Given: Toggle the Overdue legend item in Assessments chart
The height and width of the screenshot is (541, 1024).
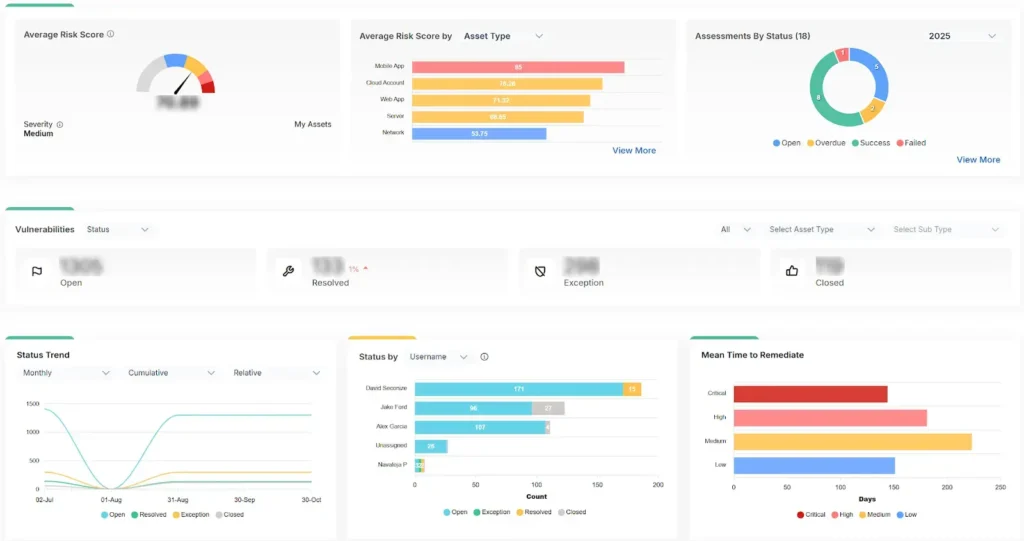Looking at the screenshot, I should (826, 142).
